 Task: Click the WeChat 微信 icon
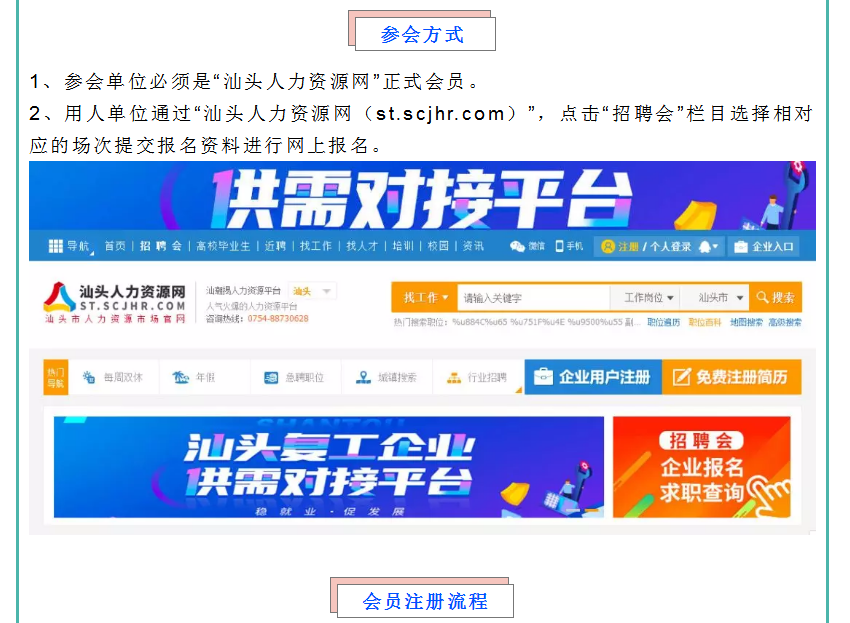517,247
